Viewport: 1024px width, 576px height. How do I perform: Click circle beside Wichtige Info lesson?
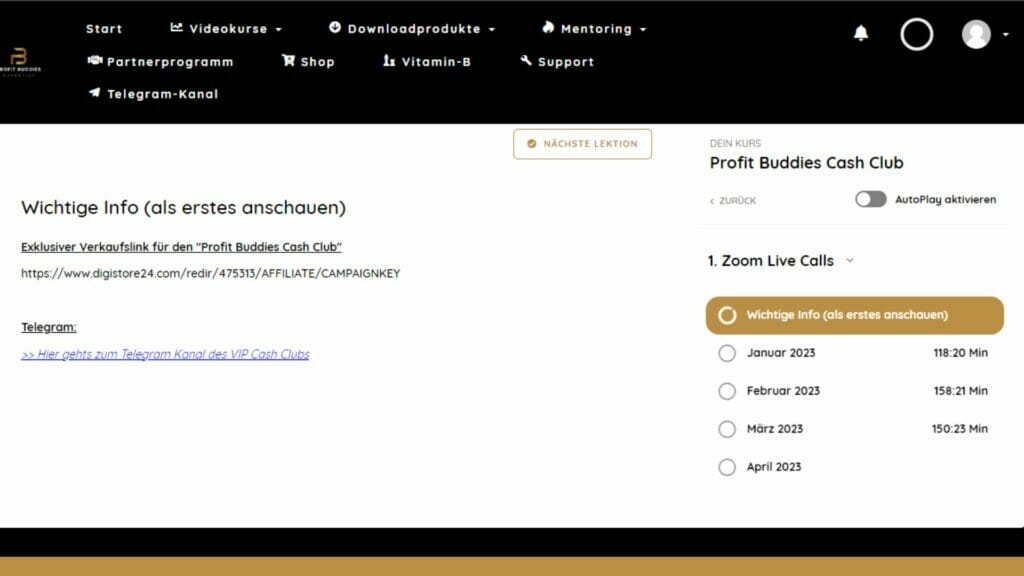(727, 315)
